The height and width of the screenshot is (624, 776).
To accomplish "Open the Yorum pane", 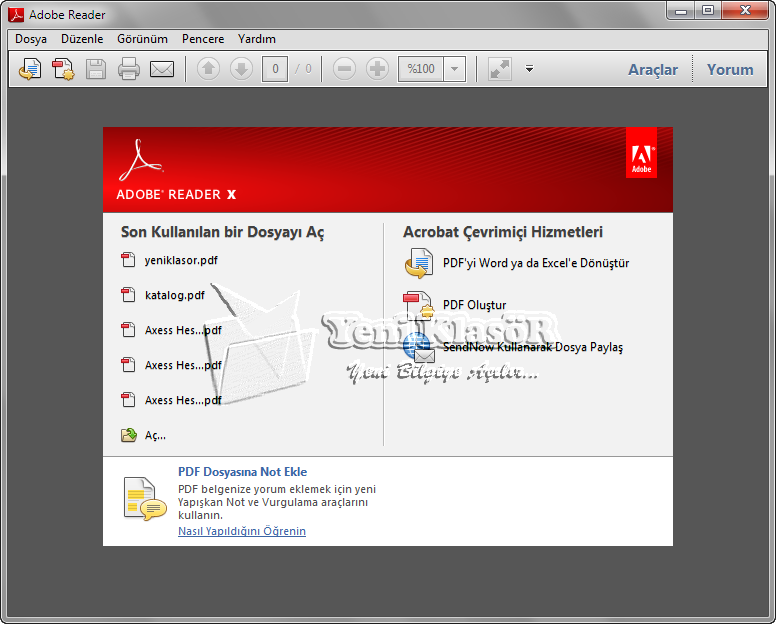I will (730, 70).
